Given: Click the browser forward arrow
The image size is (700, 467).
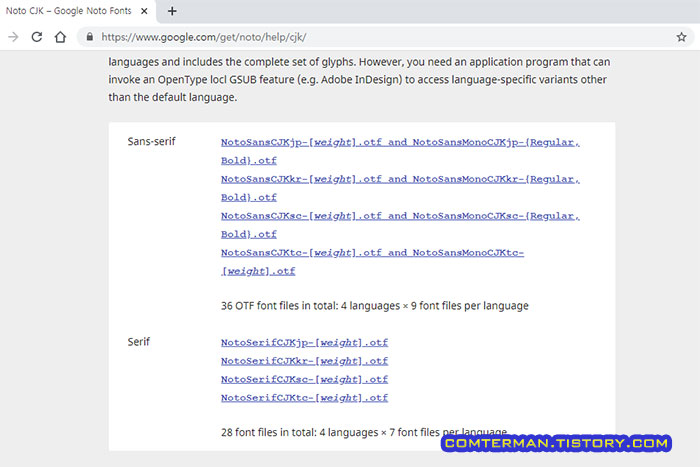Looking at the screenshot, I should (x=13, y=37).
